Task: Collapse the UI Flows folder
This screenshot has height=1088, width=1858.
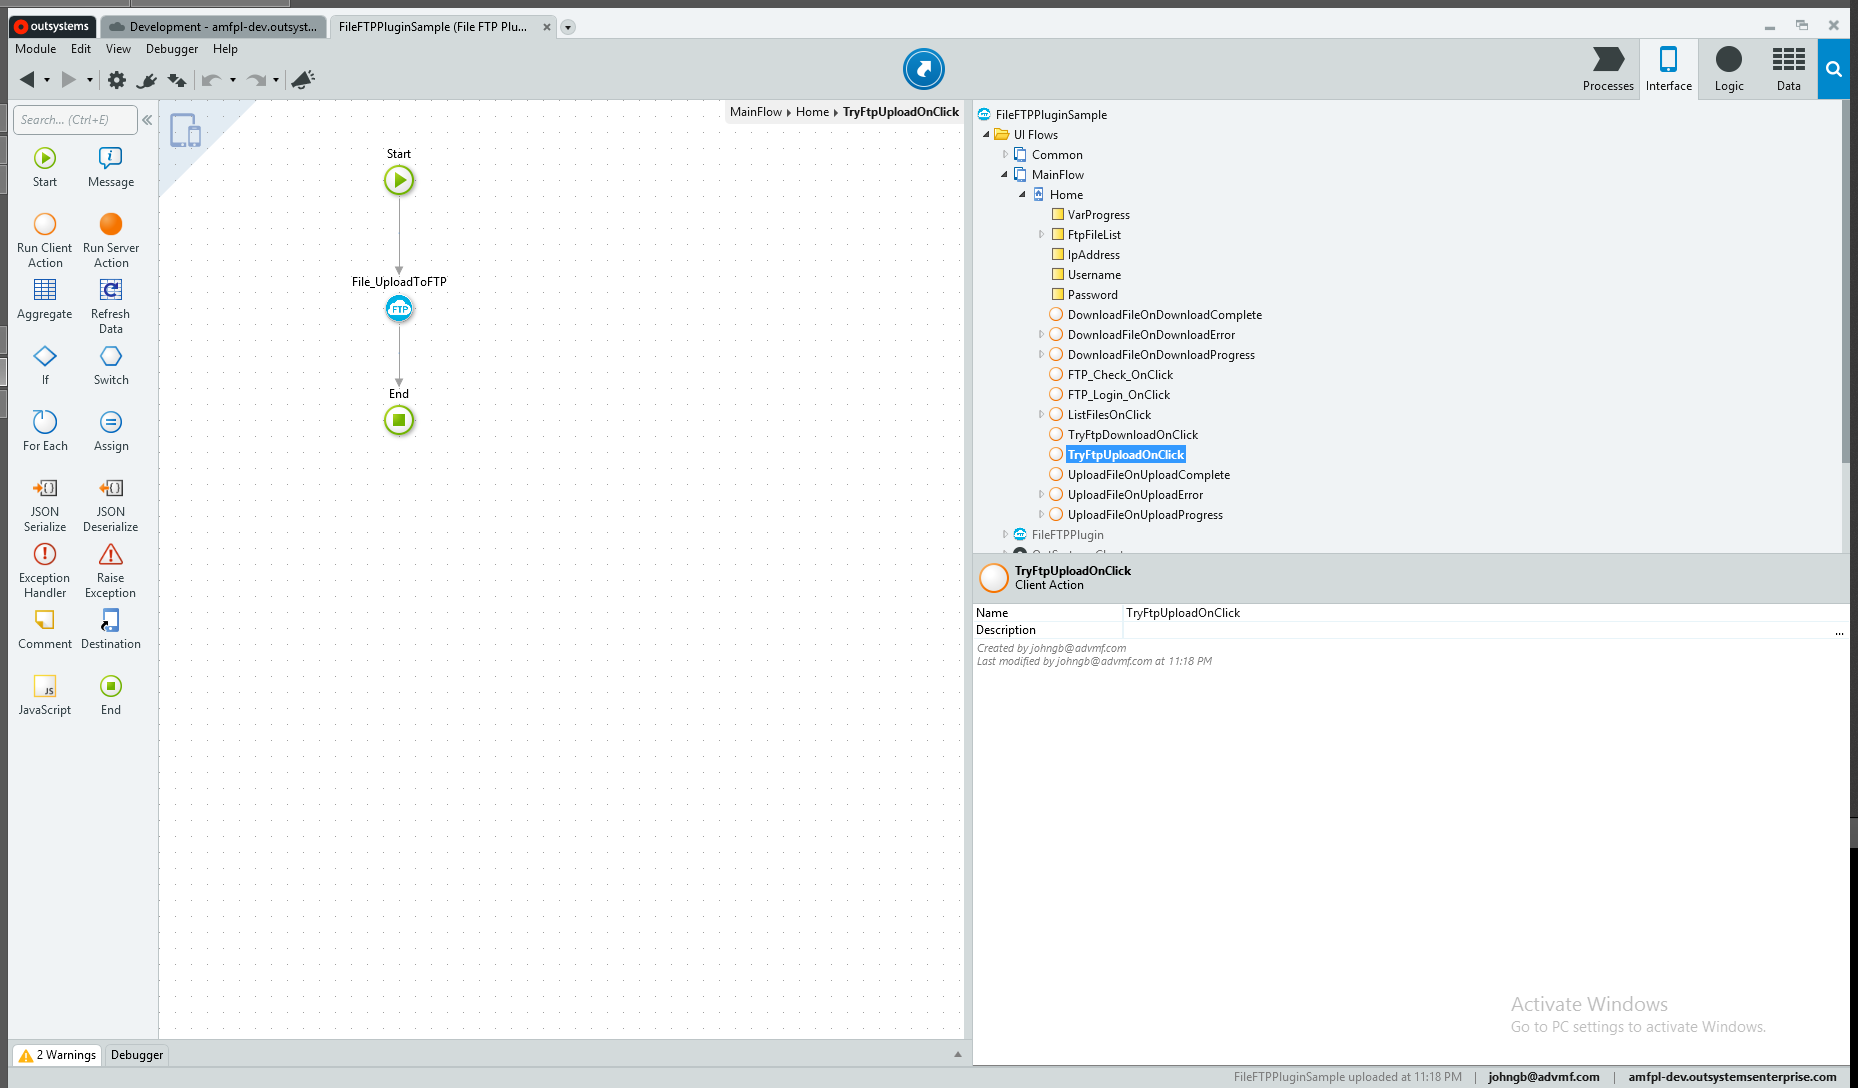Action: coord(986,135)
